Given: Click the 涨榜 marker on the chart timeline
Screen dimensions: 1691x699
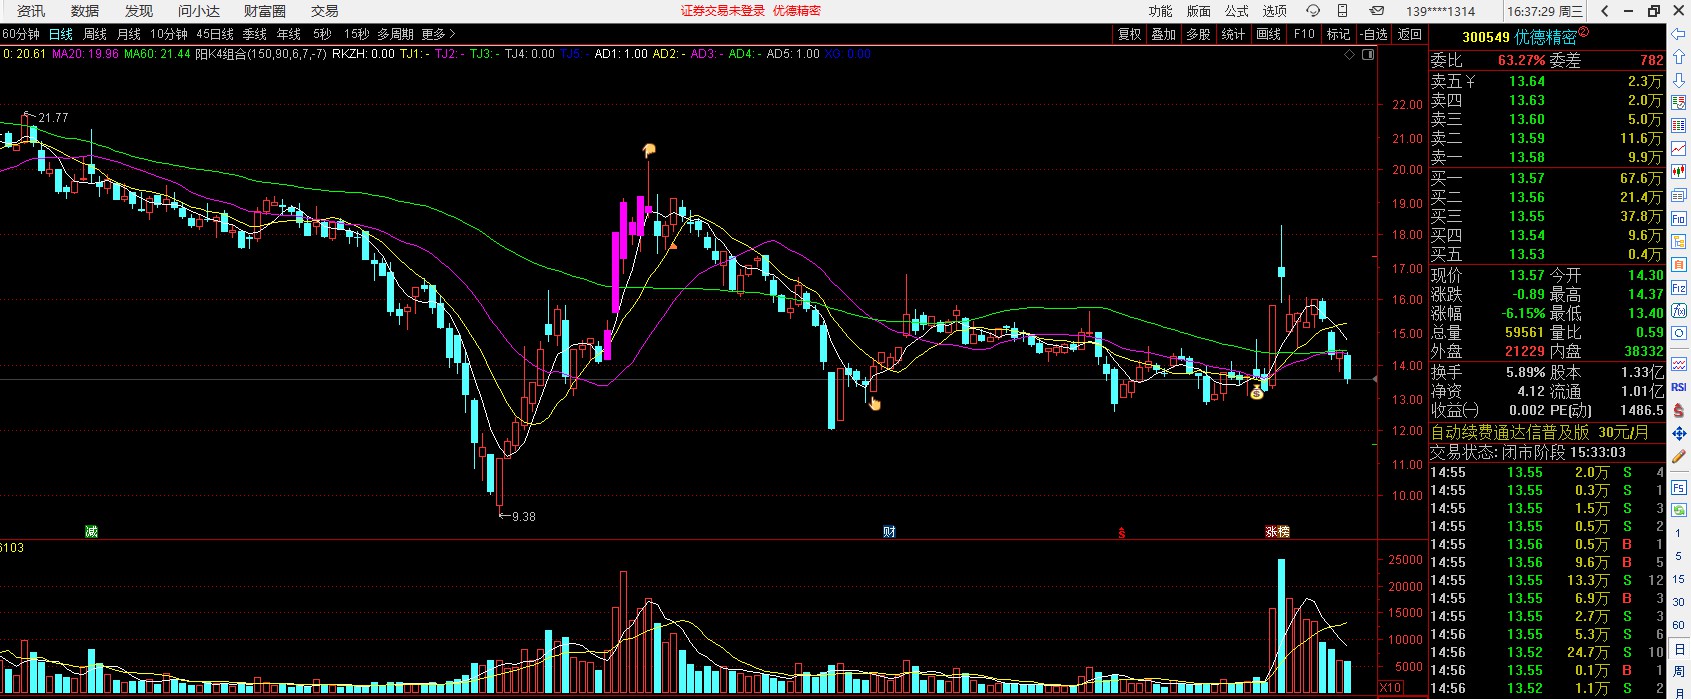Looking at the screenshot, I should [x=1277, y=532].
